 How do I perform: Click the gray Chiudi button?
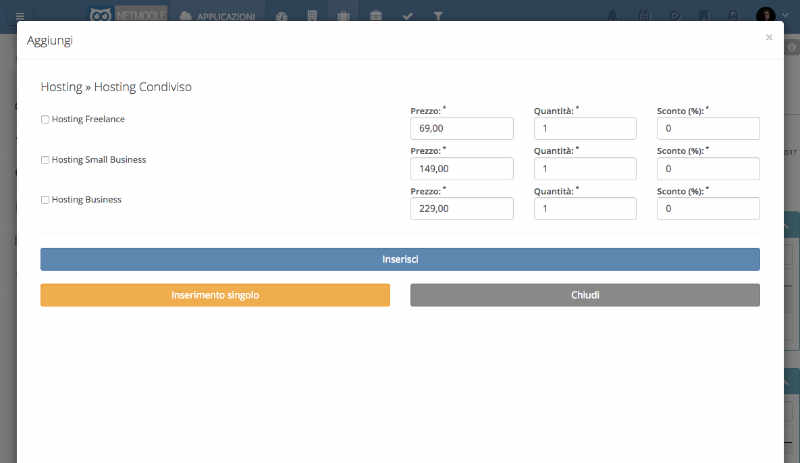tap(585, 295)
